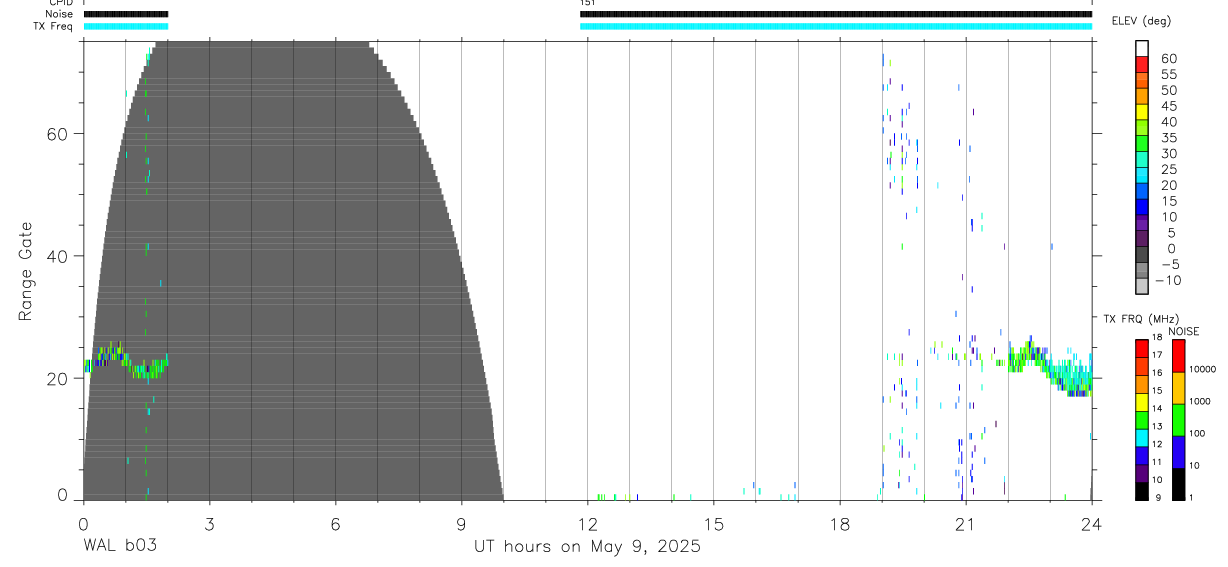The height and width of the screenshot is (567, 1228).
Task: Click "UT hours on May 9, 2025" caption
Action: click(587, 546)
